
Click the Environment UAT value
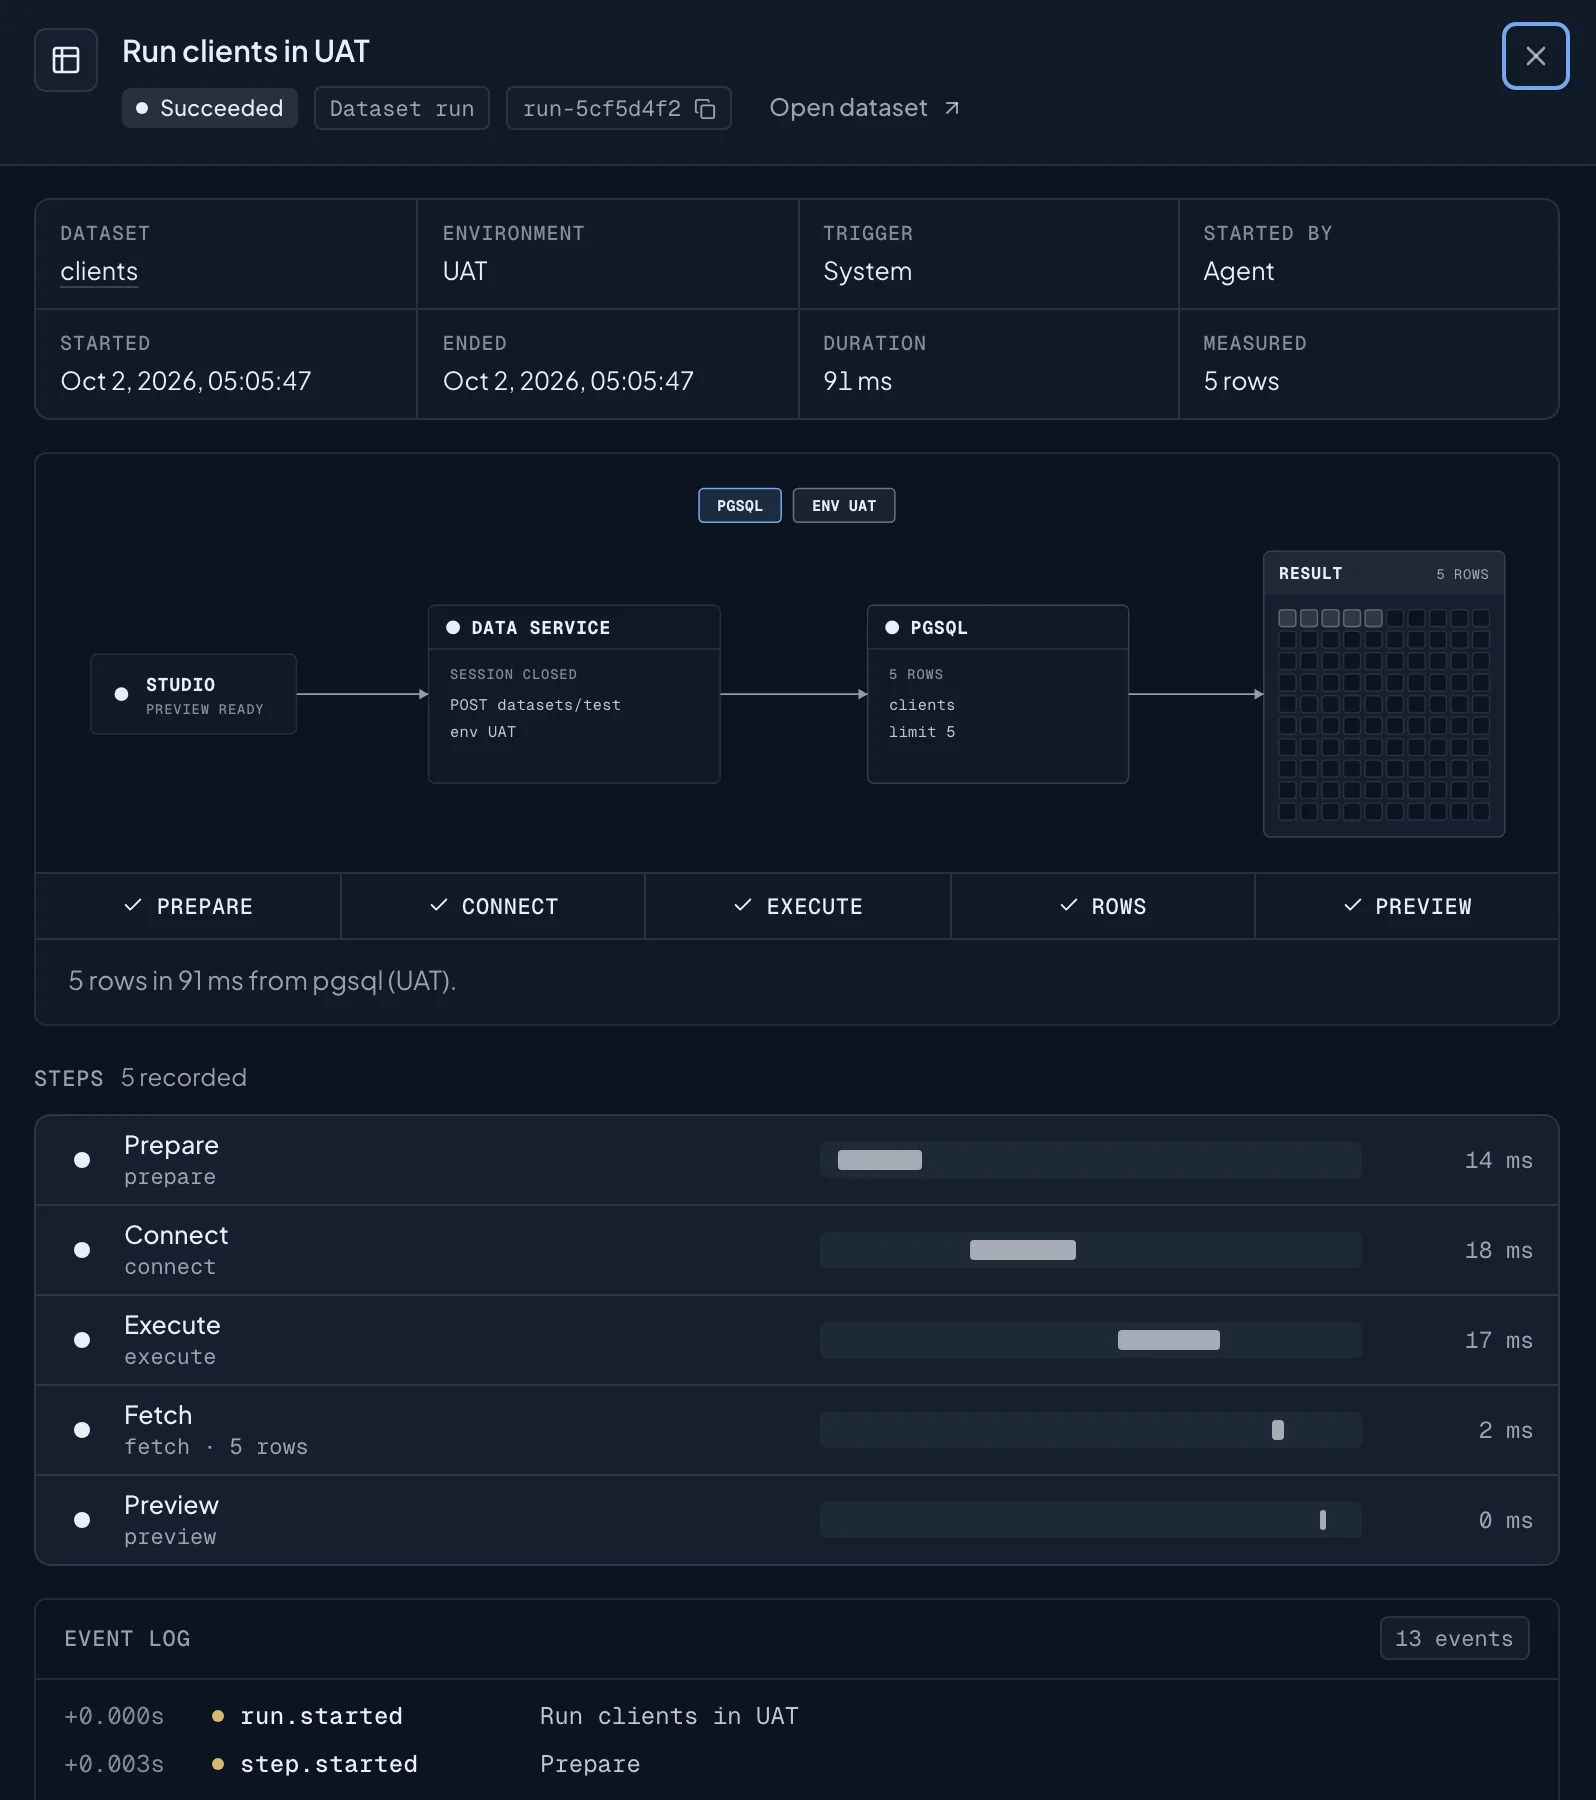(465, 271)
